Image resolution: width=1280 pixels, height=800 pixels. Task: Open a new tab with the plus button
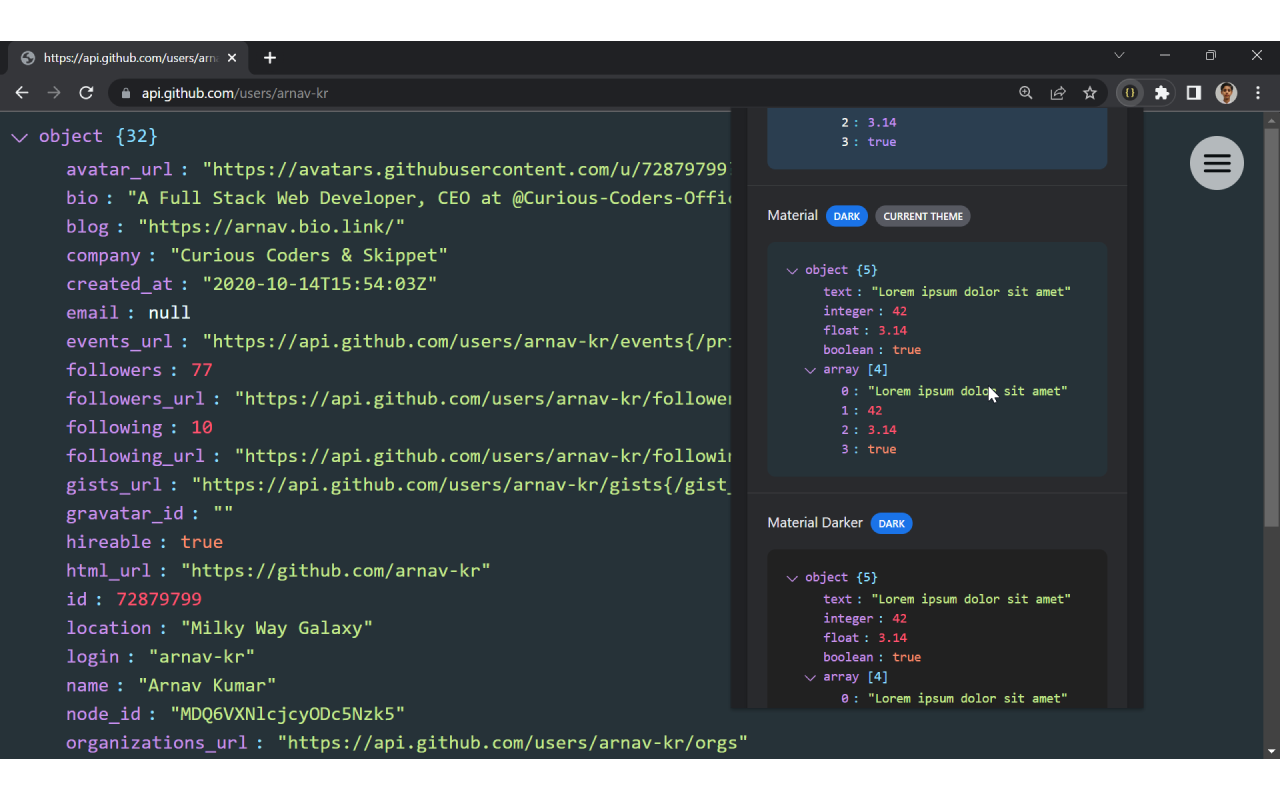[269, 57]
